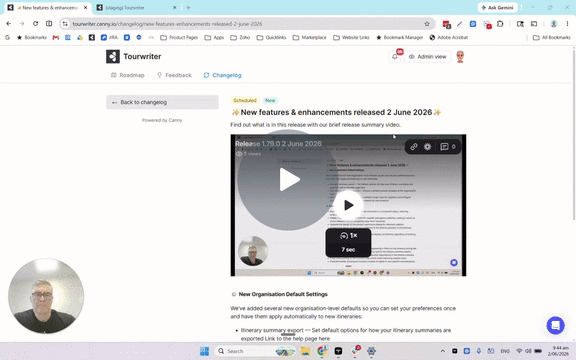
Task: Open the Windows Start menu
Action: click(x=204, y=351)
